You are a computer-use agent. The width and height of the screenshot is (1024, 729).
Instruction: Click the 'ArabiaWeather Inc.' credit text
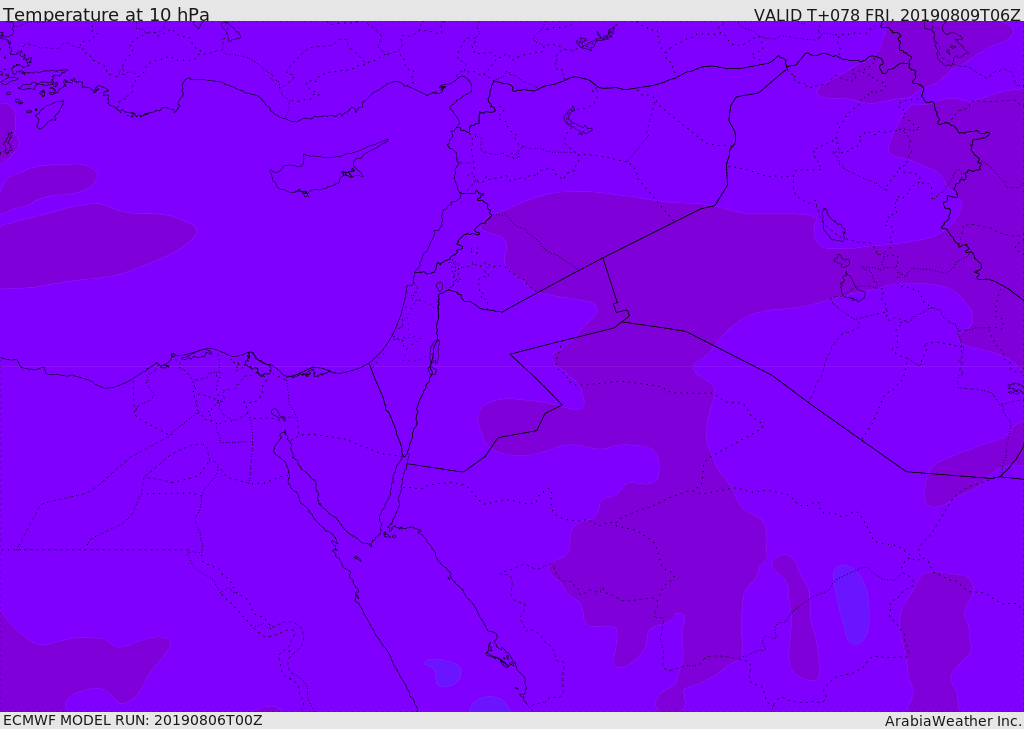(953, 721)
